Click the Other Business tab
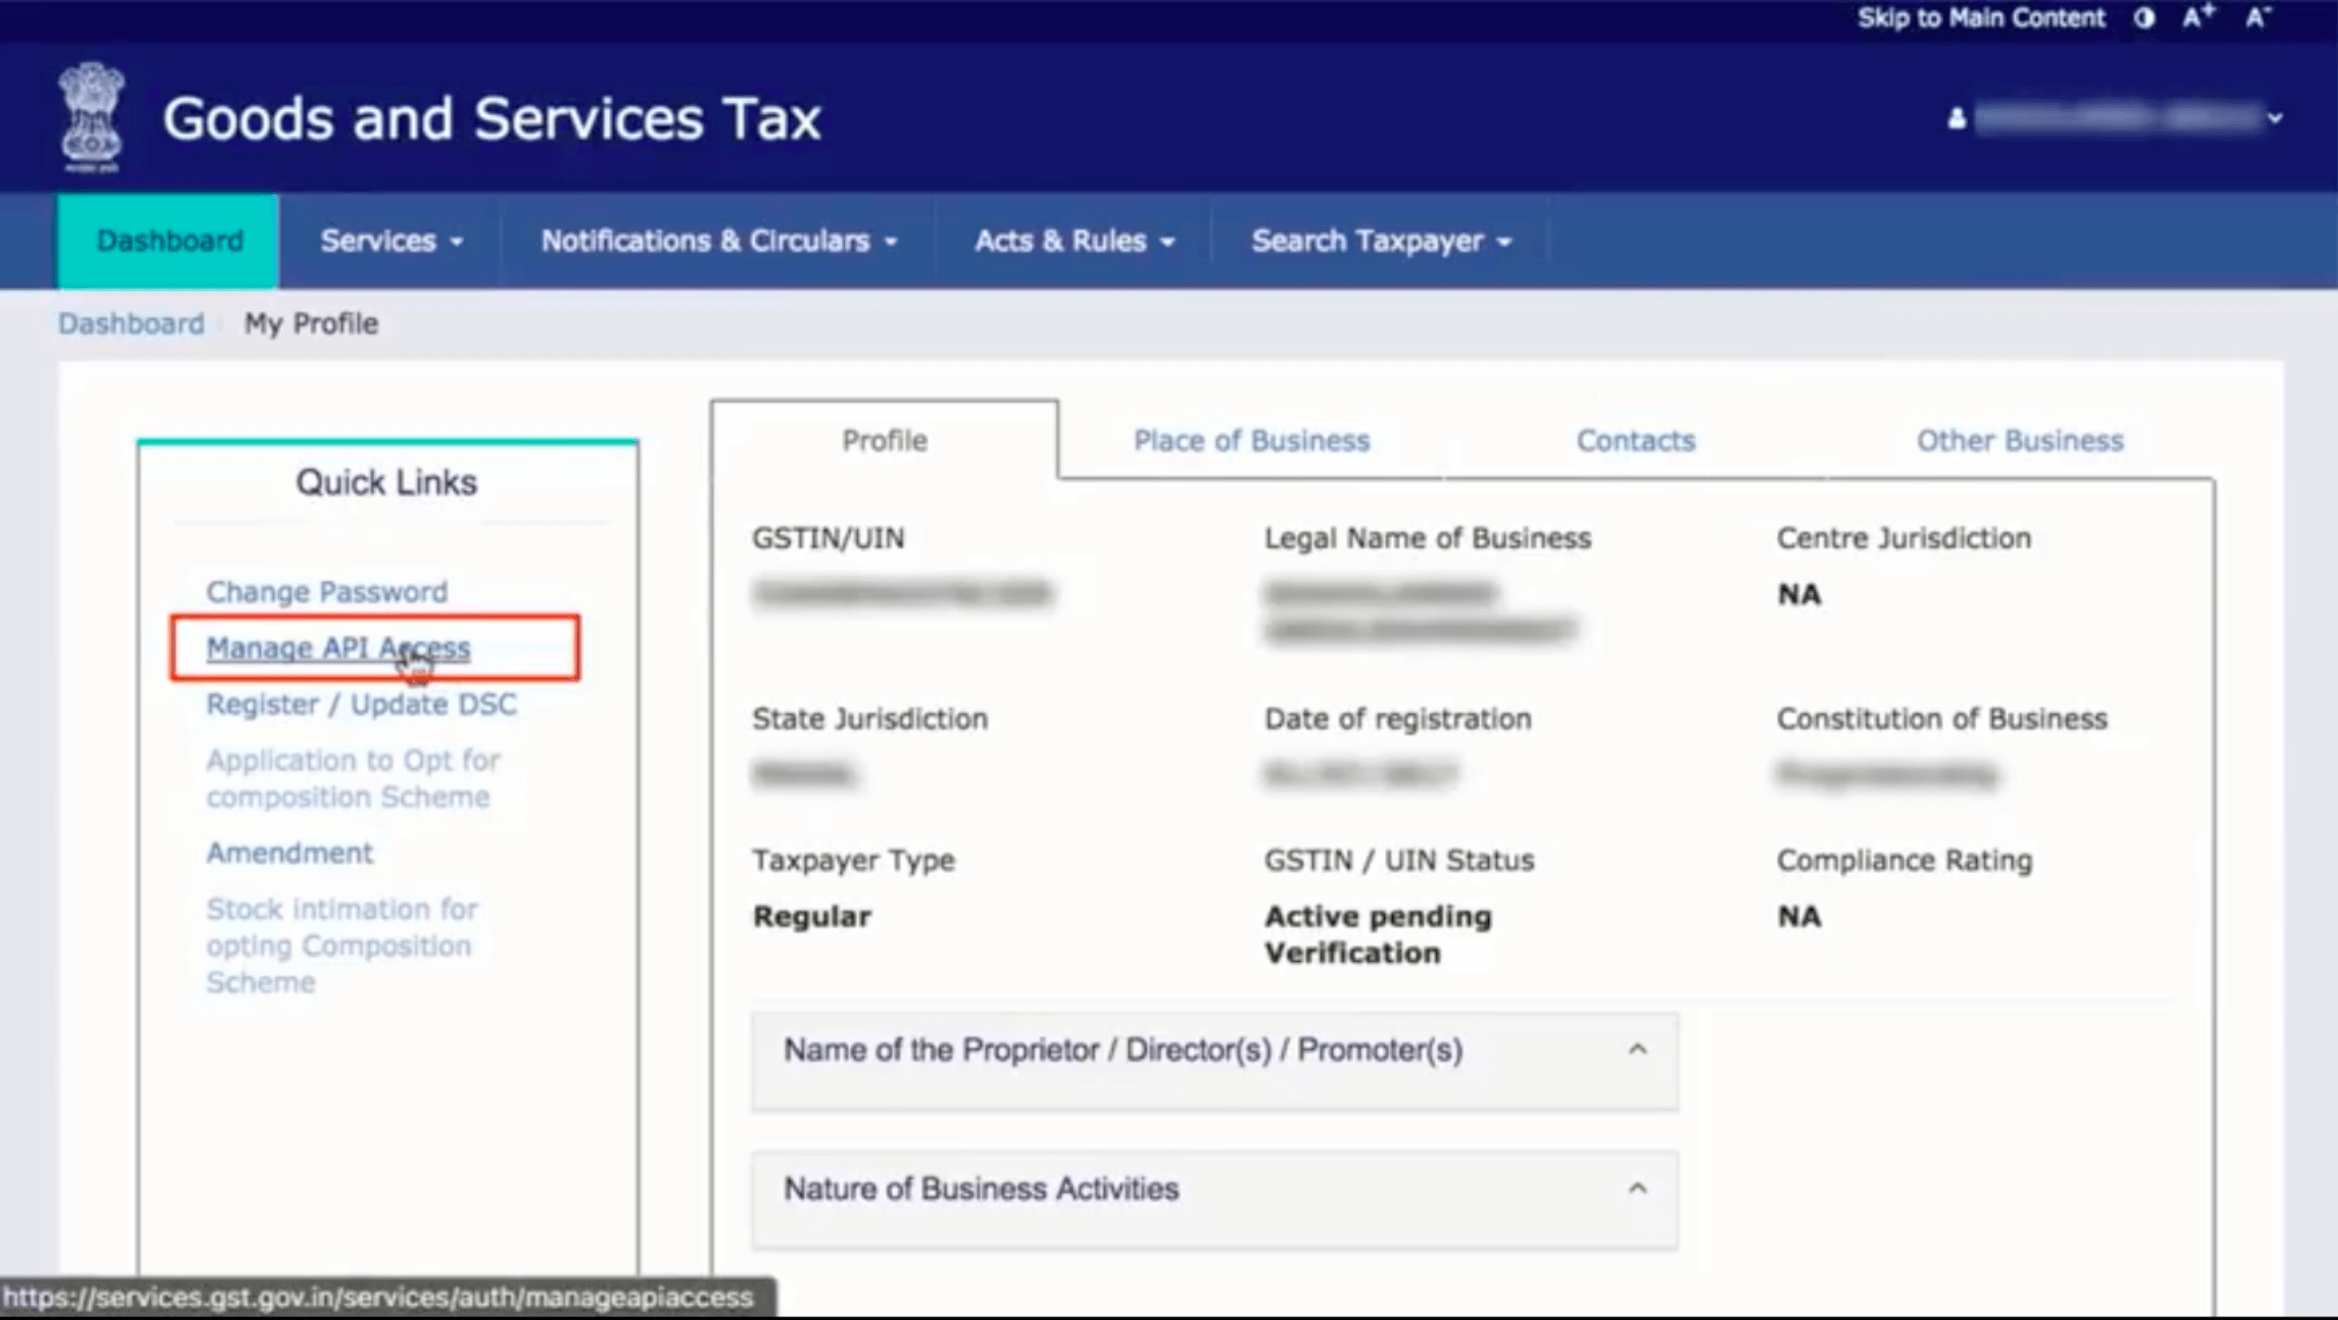Image resolution: width=2338 pixels, height=1320 pixels. (2018, 440)
